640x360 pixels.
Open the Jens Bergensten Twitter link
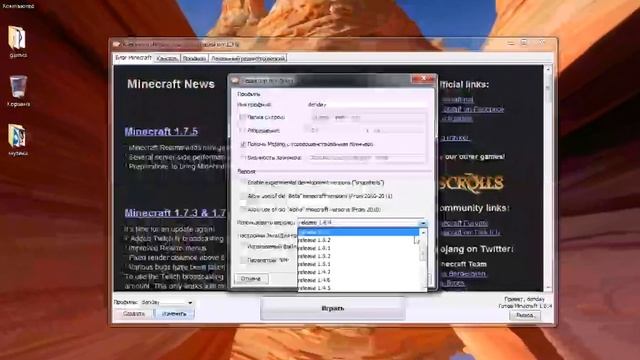(x=464, y=274)
